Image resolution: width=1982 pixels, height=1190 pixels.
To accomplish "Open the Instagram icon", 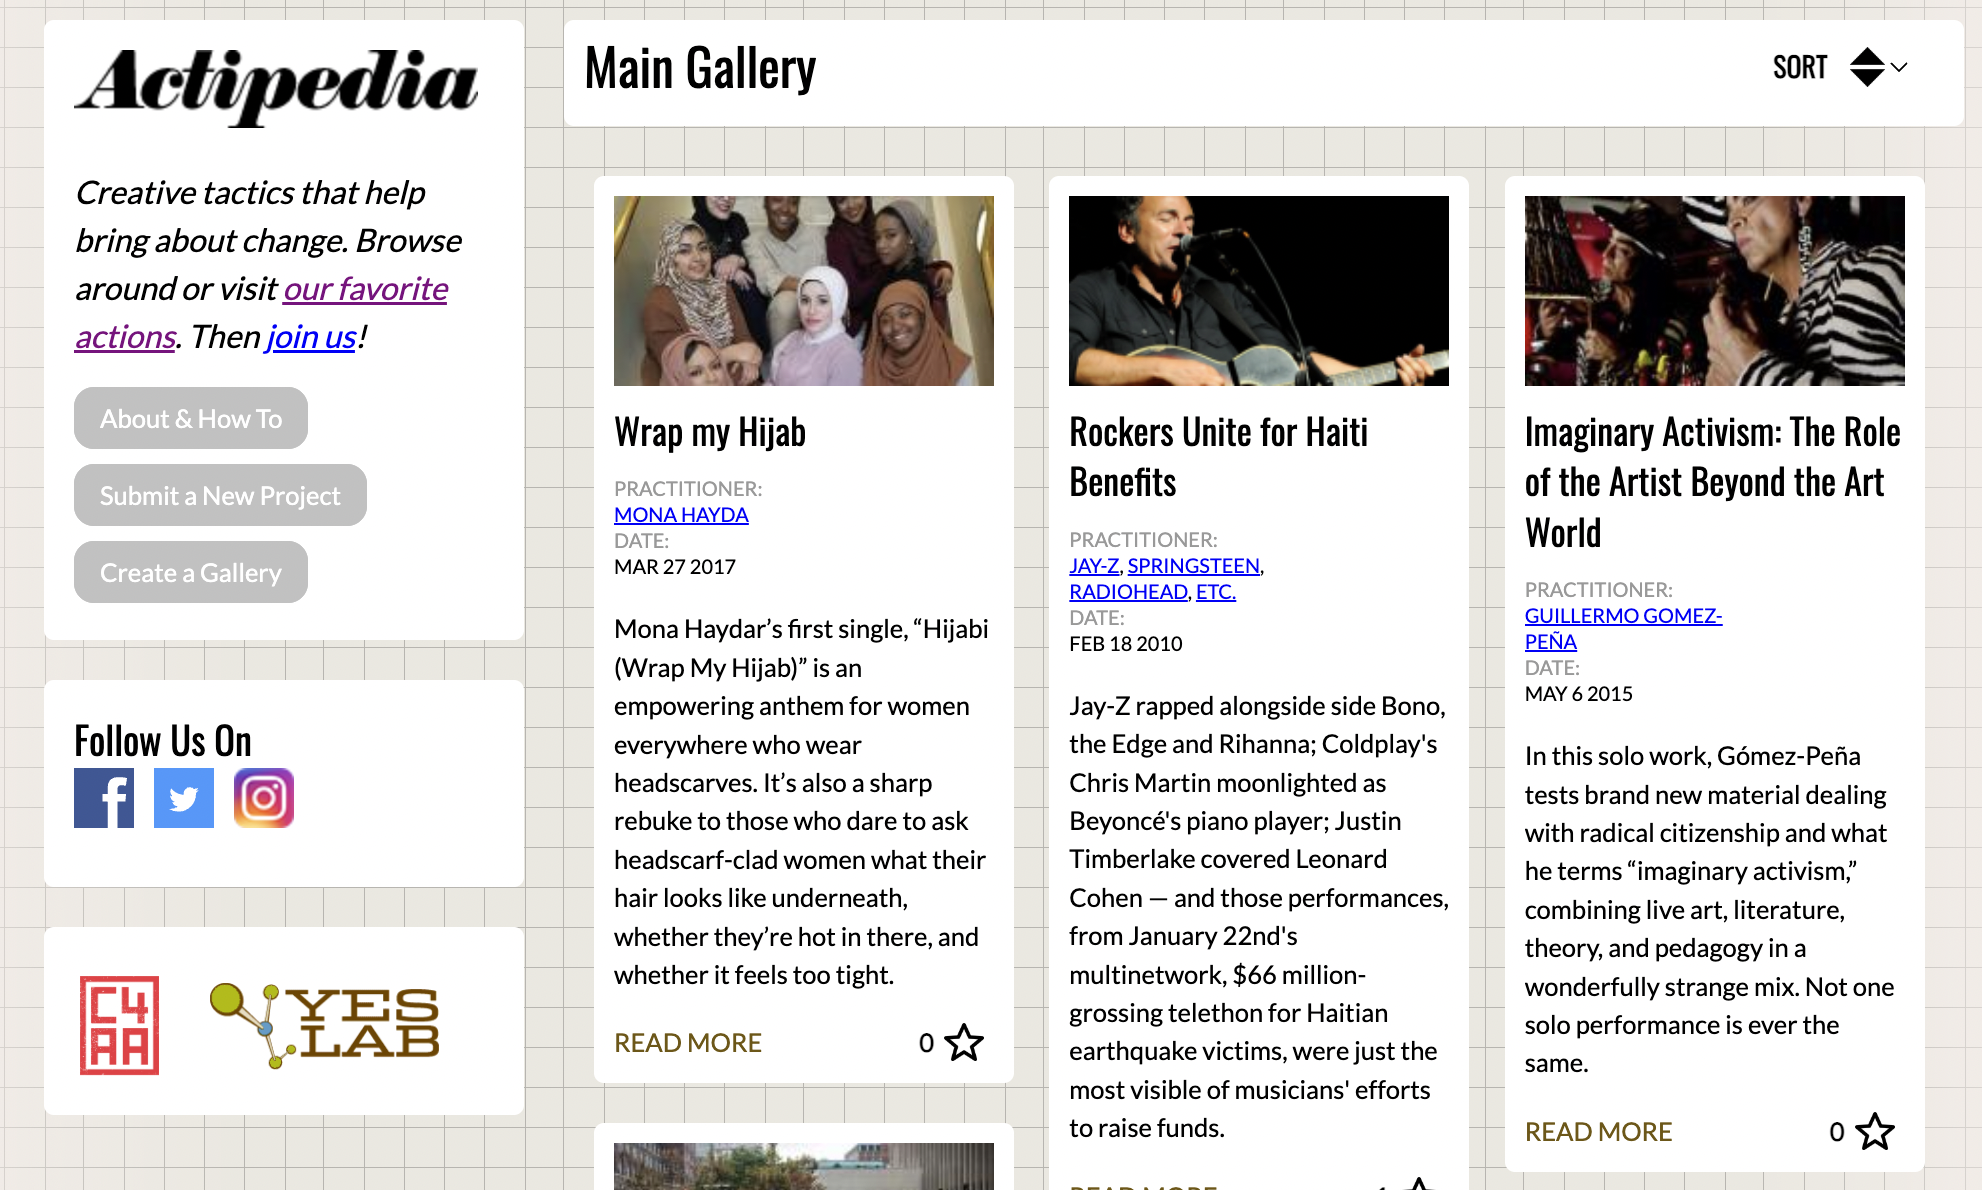I will [264, 798].
